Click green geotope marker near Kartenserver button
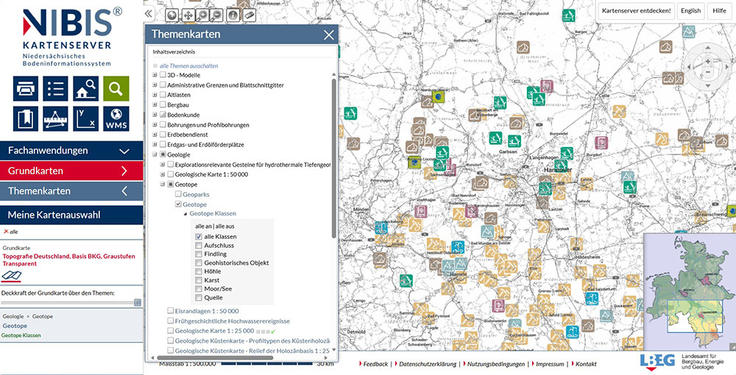The width and height of the screenshot is (736, 375). (568, 15)
